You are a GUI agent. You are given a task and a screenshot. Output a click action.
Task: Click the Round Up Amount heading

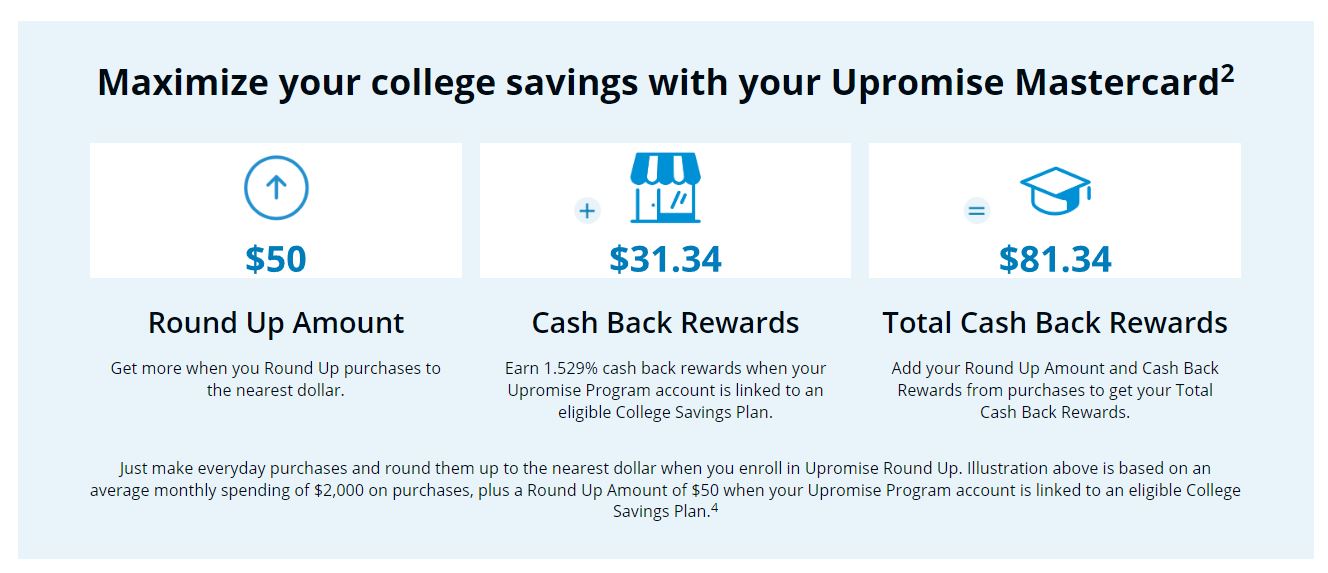pyautogui.click(x=276, y=323)
